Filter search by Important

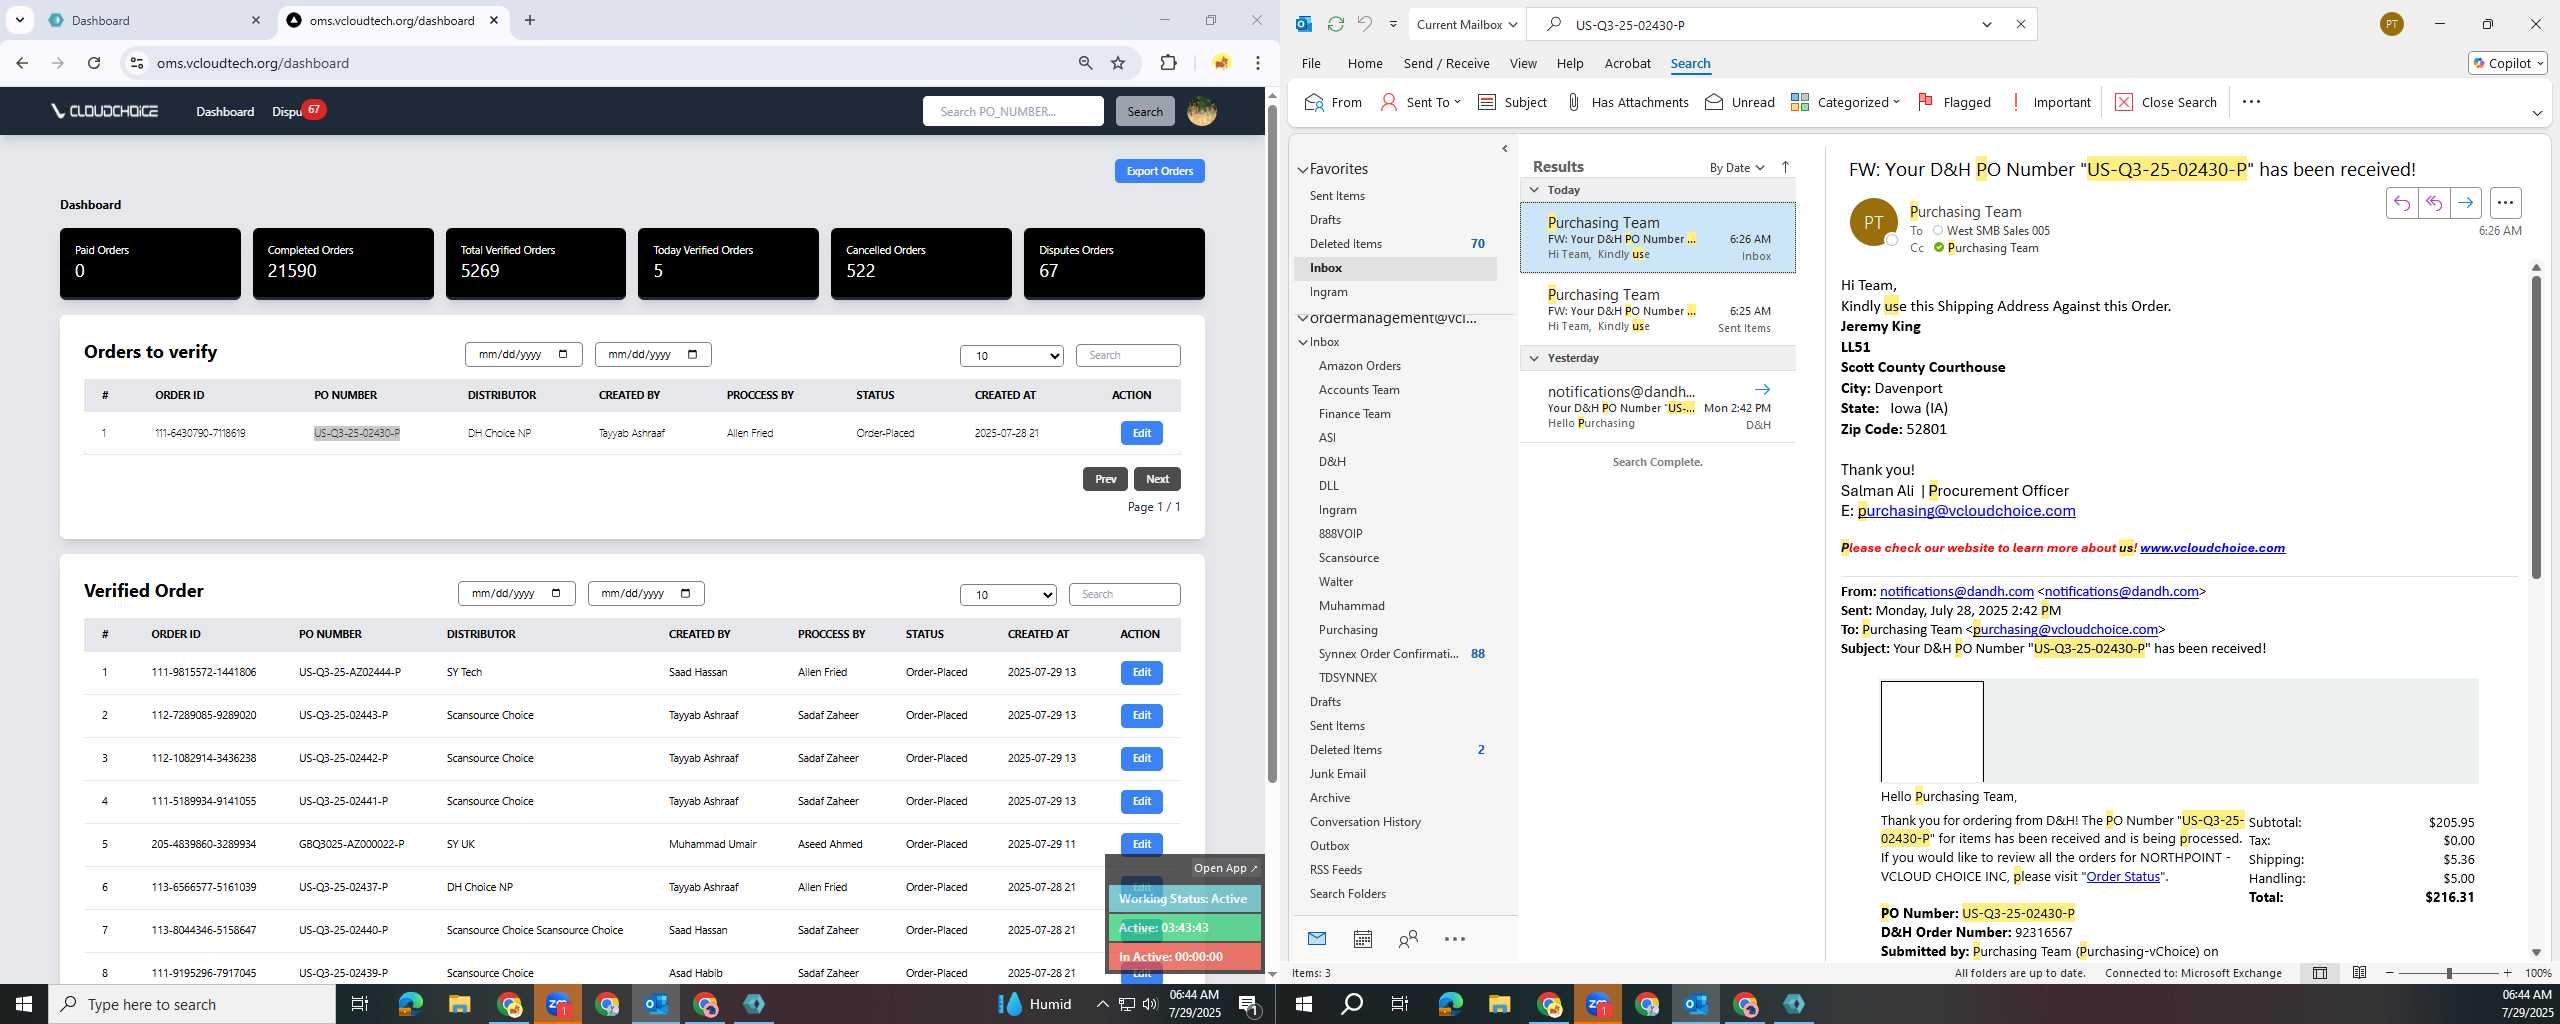(x=2050, y=102)
